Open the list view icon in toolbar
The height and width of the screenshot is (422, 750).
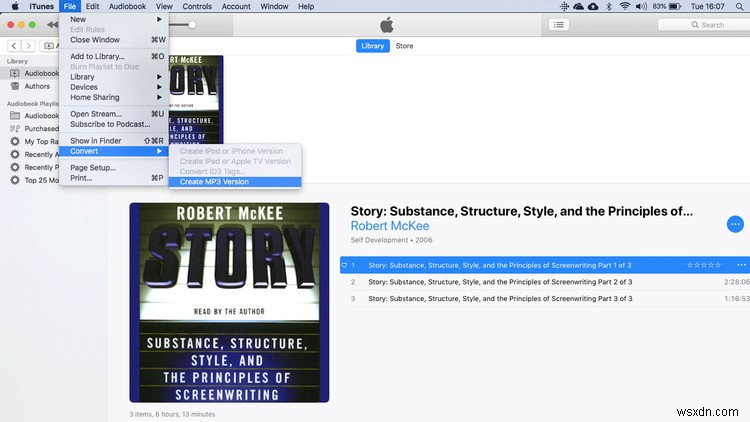point(559,24)
